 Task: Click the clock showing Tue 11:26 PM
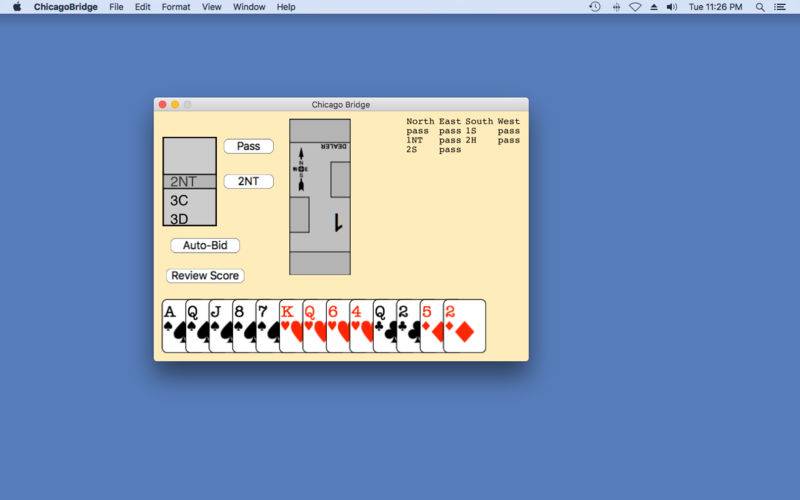pyautogui.click(x=715, y=7)
